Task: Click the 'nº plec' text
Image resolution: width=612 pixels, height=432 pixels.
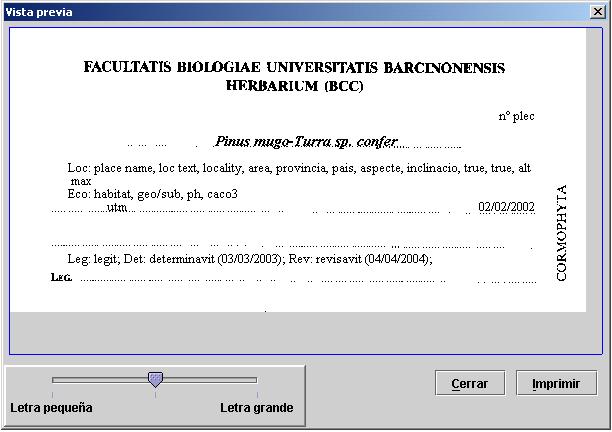Action: click(x=516, y=116)
